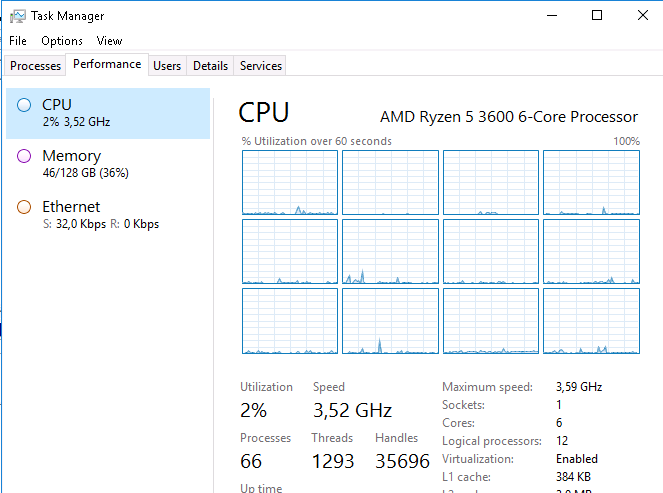This screenshot has width=663, height=493.
Task: Click the orange Ethernet circle icon
Action: (24, 207)
